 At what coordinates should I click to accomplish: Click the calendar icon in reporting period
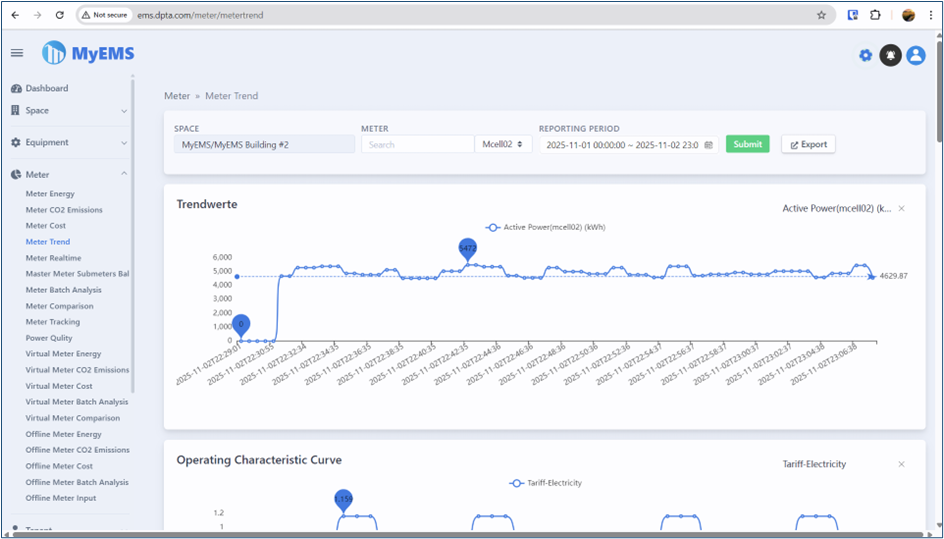[709, 145]
